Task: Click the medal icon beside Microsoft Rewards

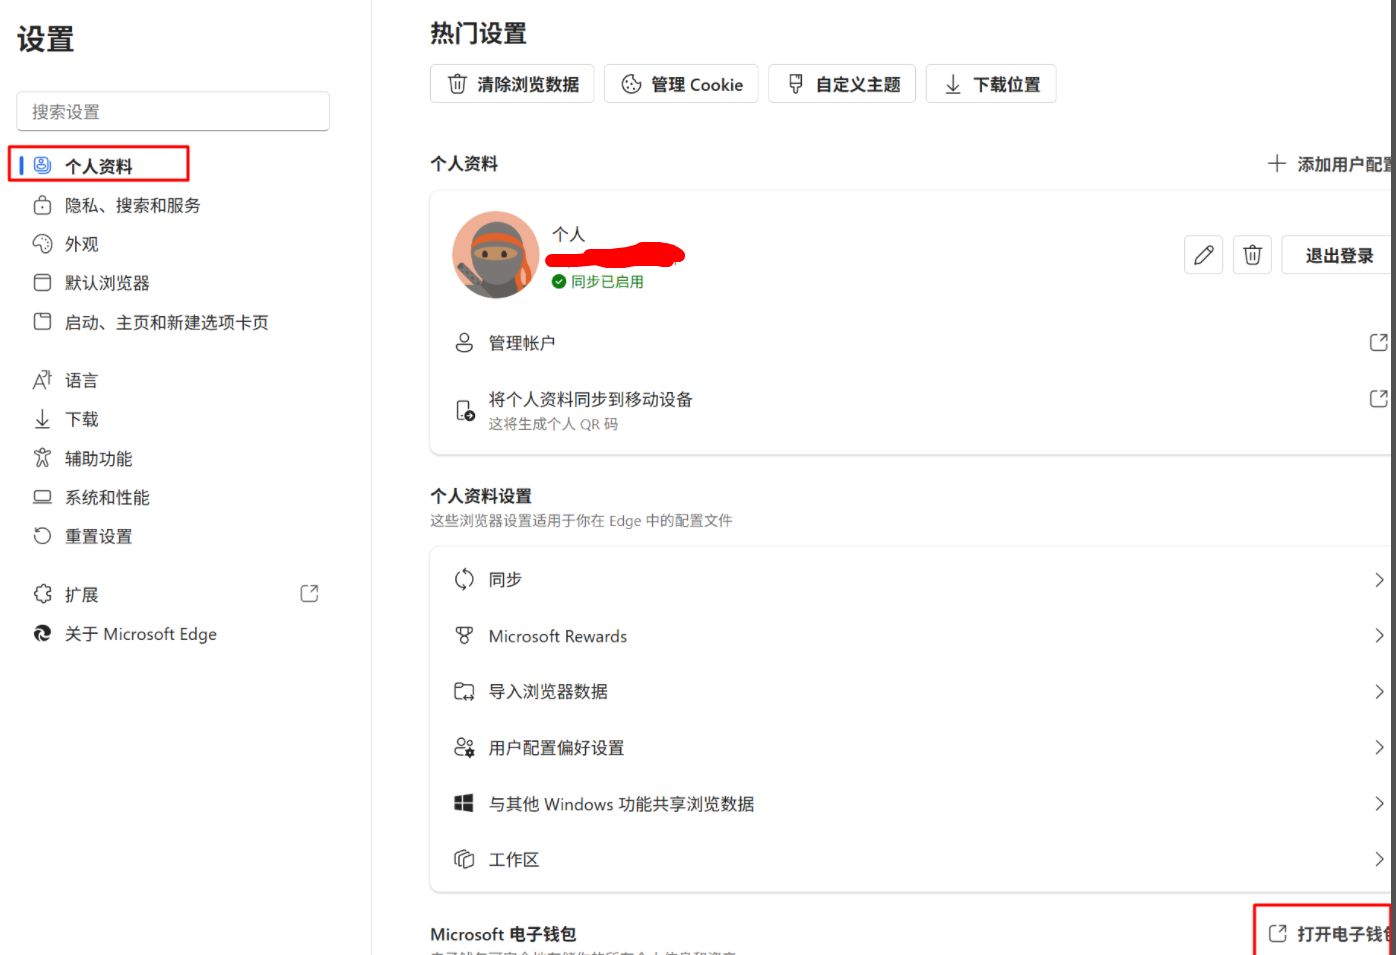Action: point(464,636)
